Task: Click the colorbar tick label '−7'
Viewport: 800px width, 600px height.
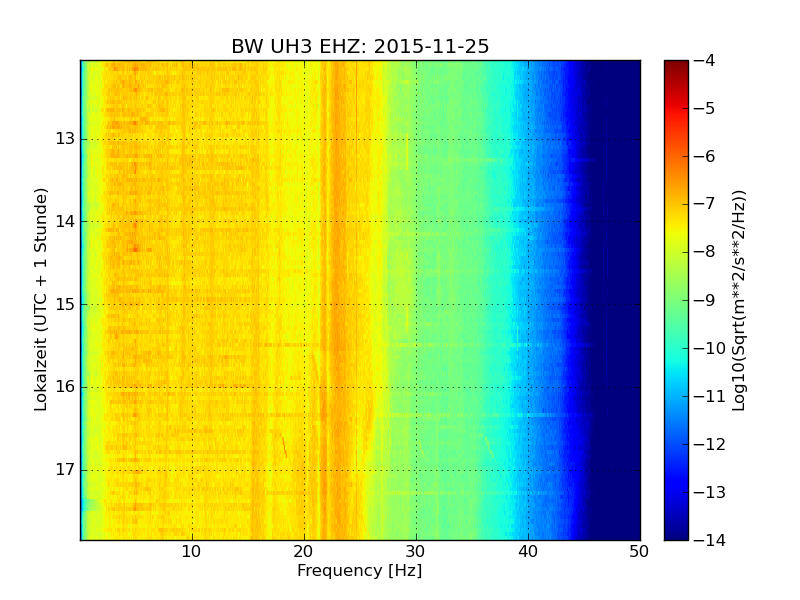Action: click(x=705, y=204)
